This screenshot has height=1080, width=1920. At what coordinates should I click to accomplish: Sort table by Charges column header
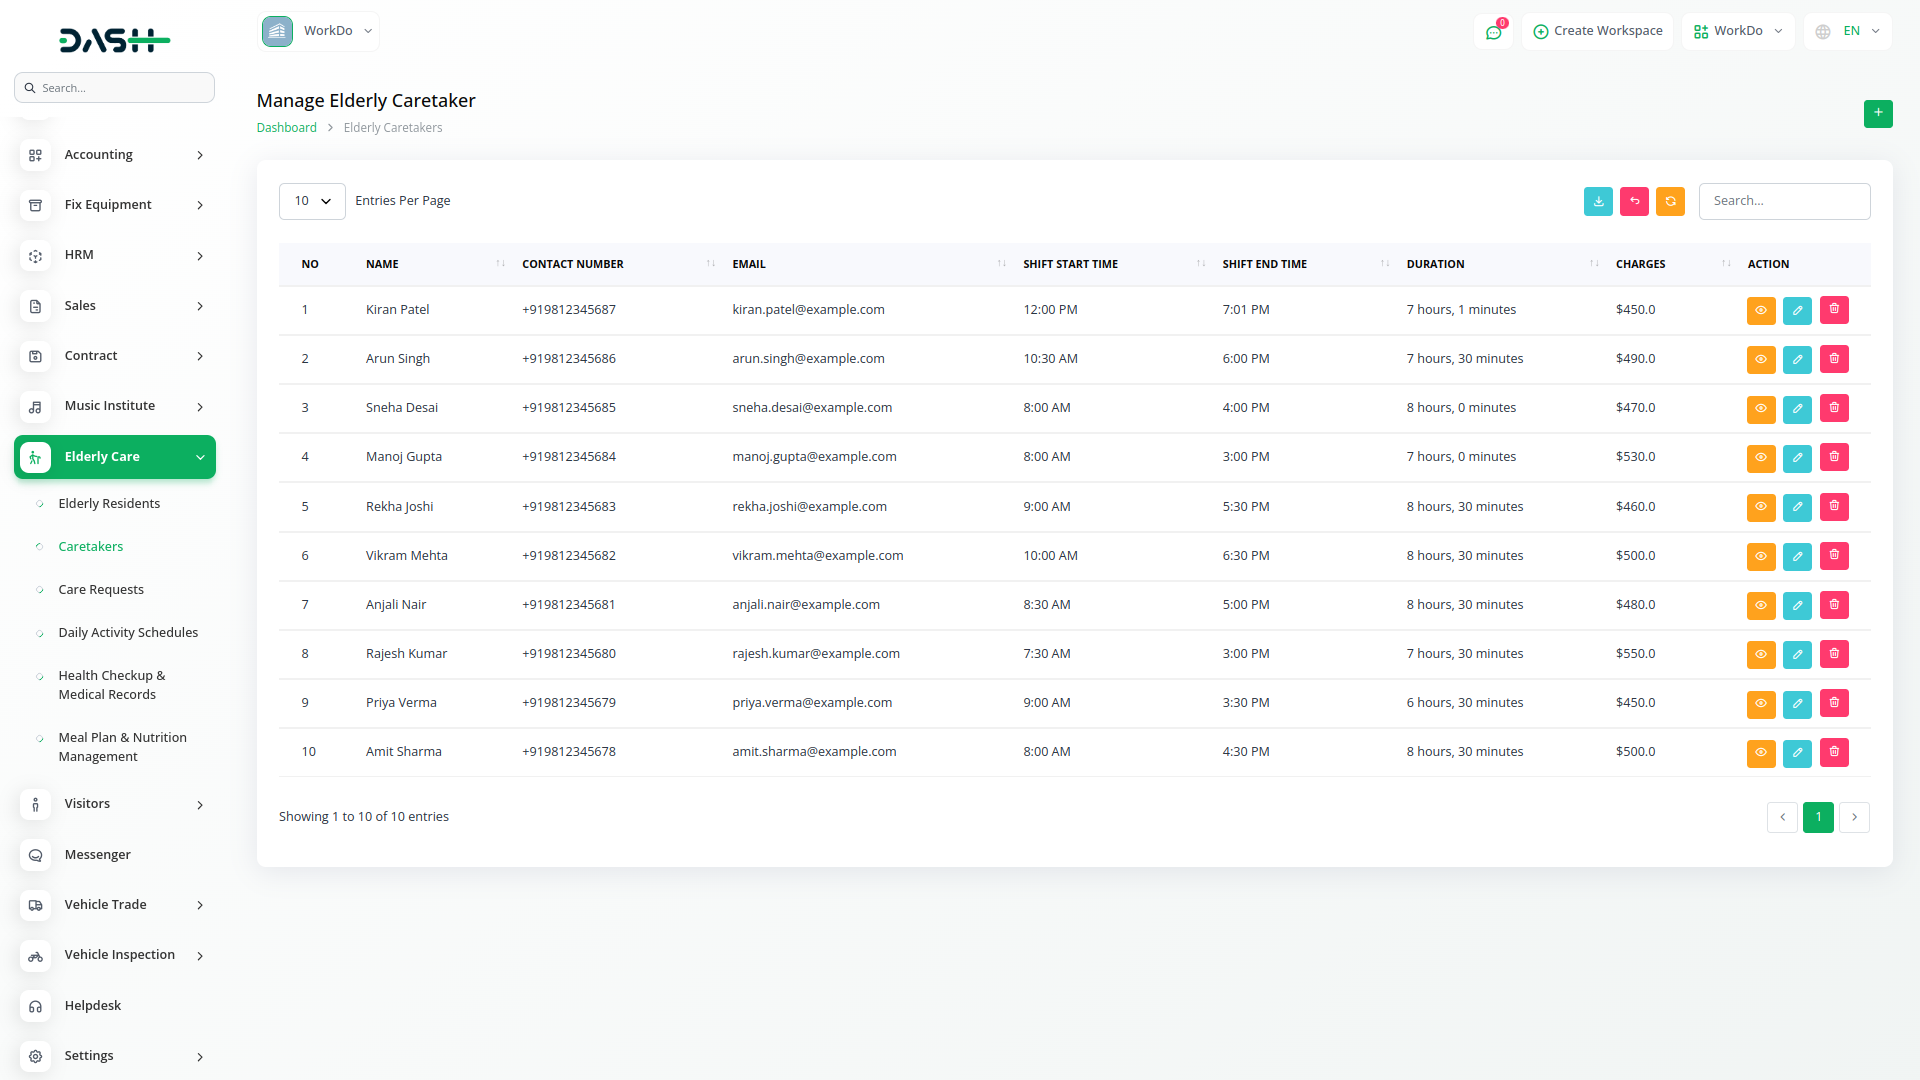click(x=1640, y=264)
